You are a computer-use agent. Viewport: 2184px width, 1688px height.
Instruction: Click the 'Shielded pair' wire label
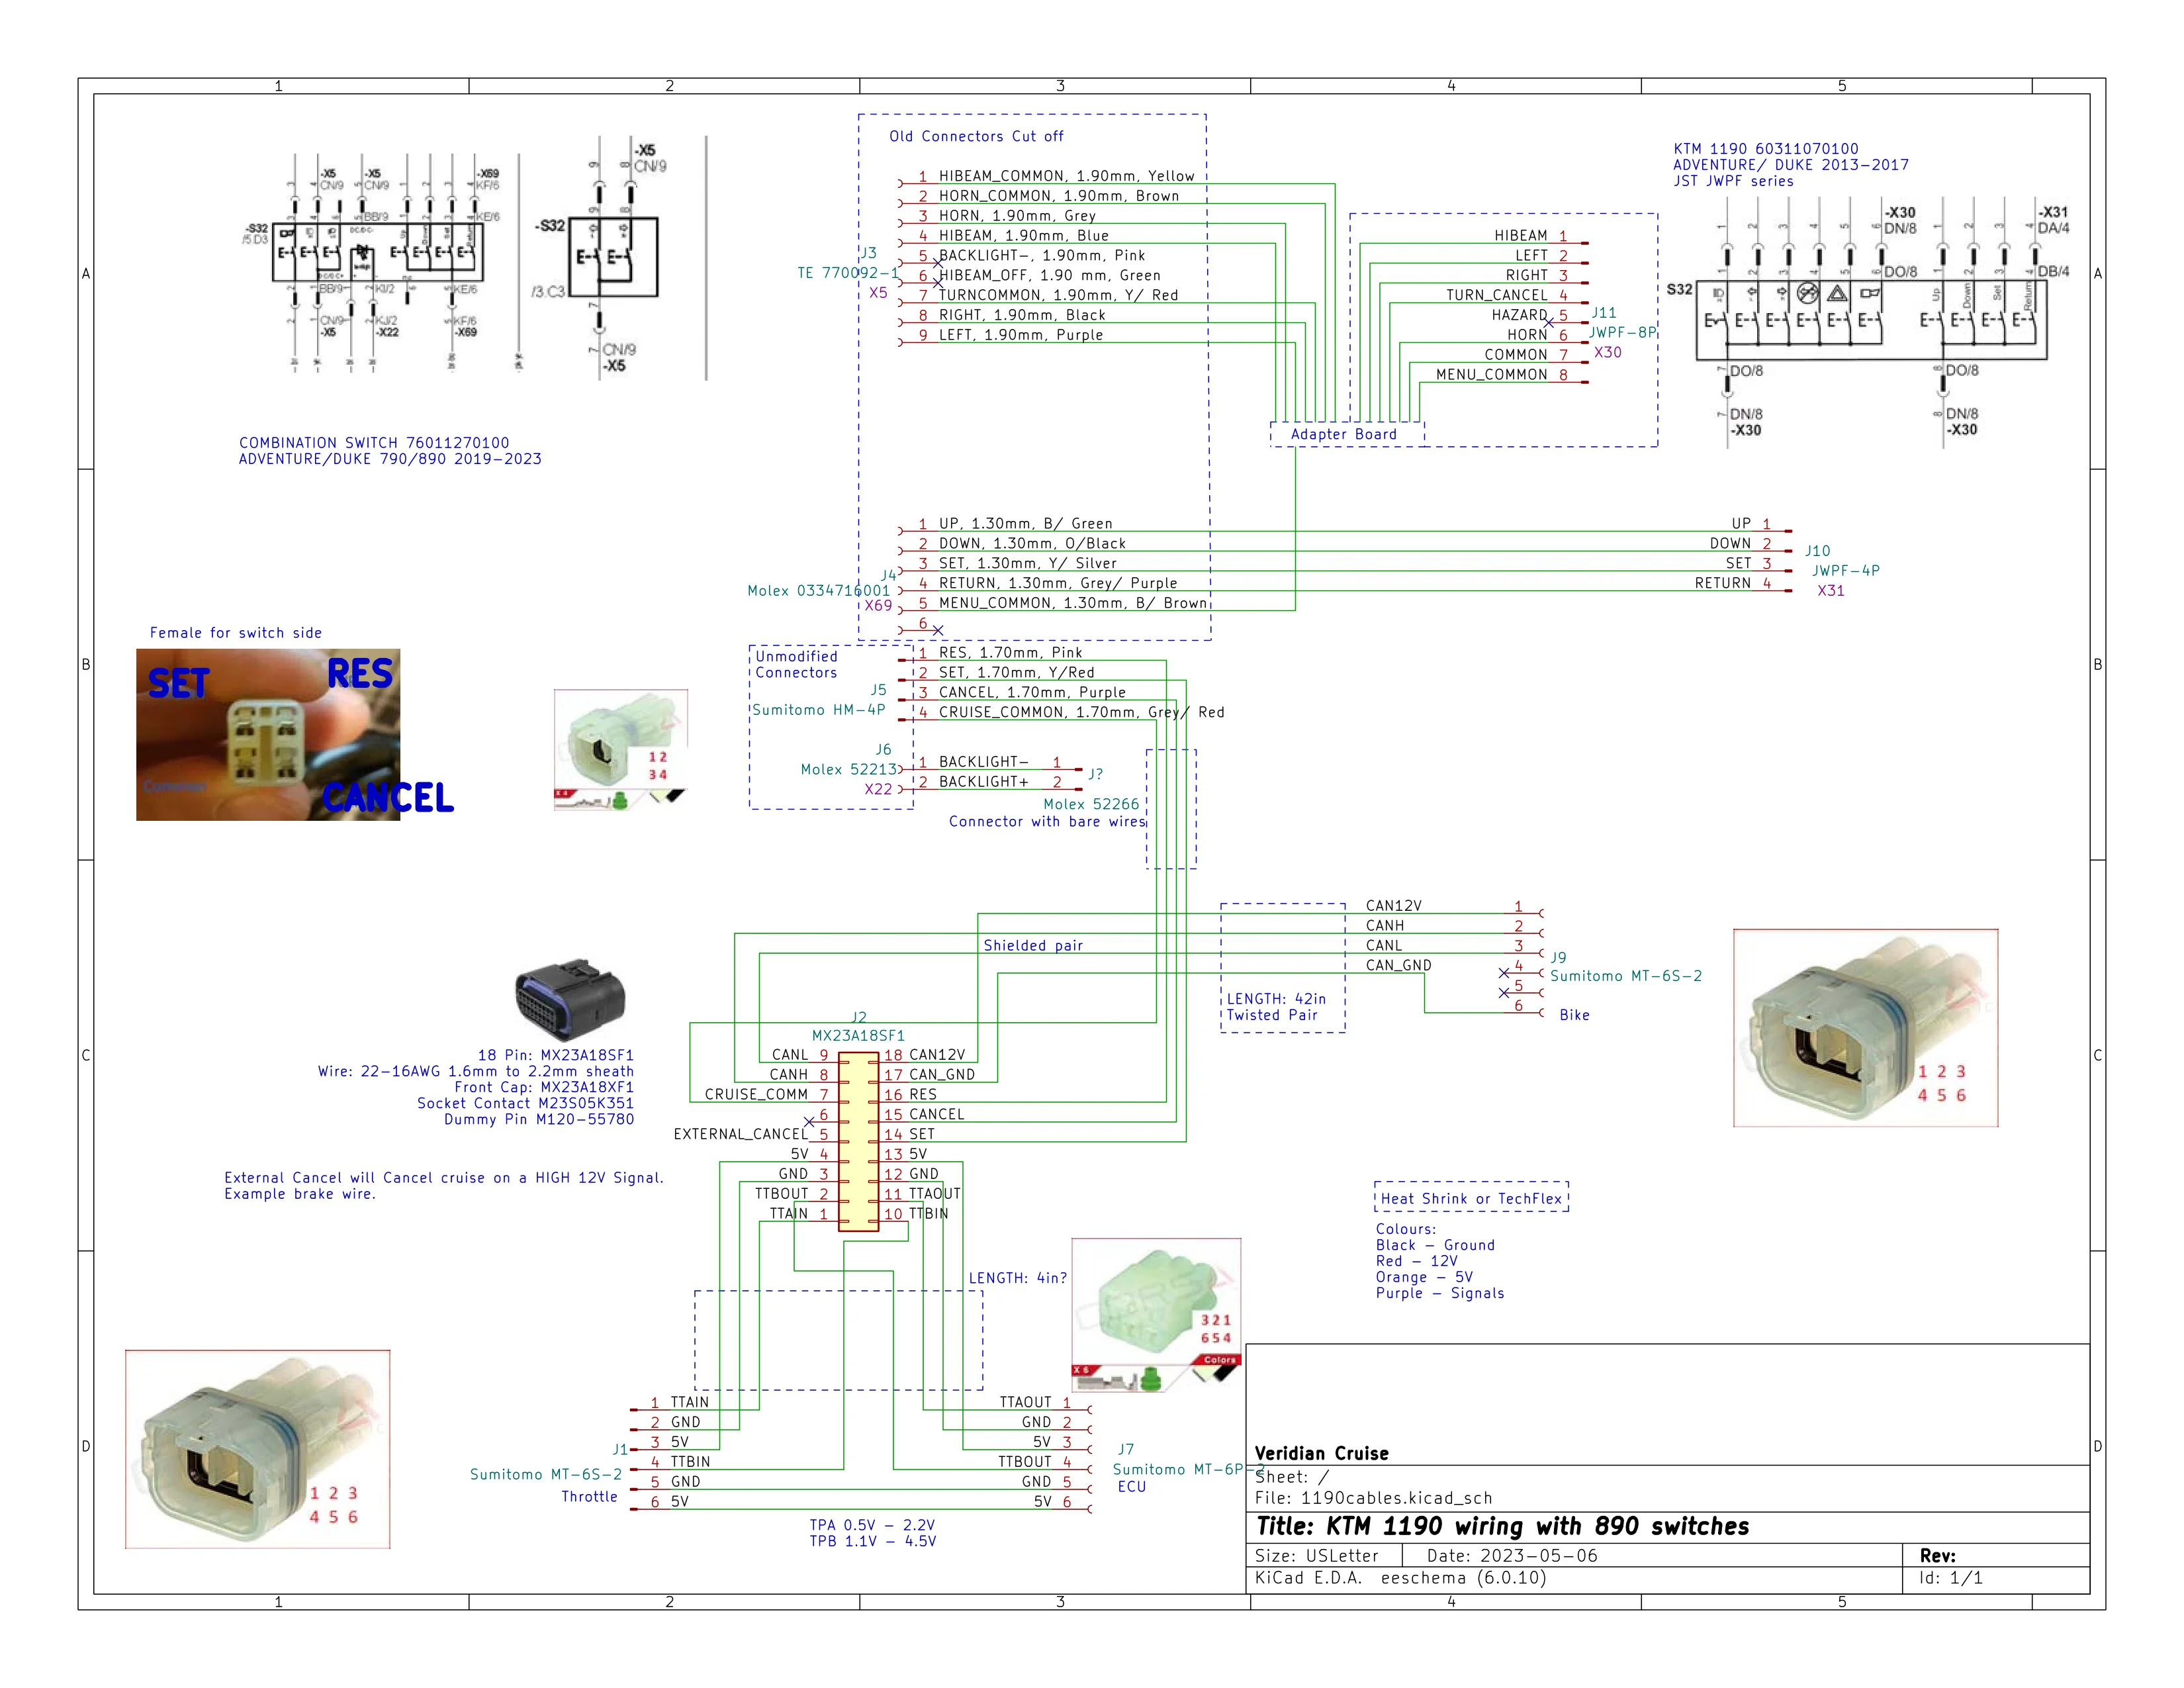pyautogui.click(x=1033, y=945)
